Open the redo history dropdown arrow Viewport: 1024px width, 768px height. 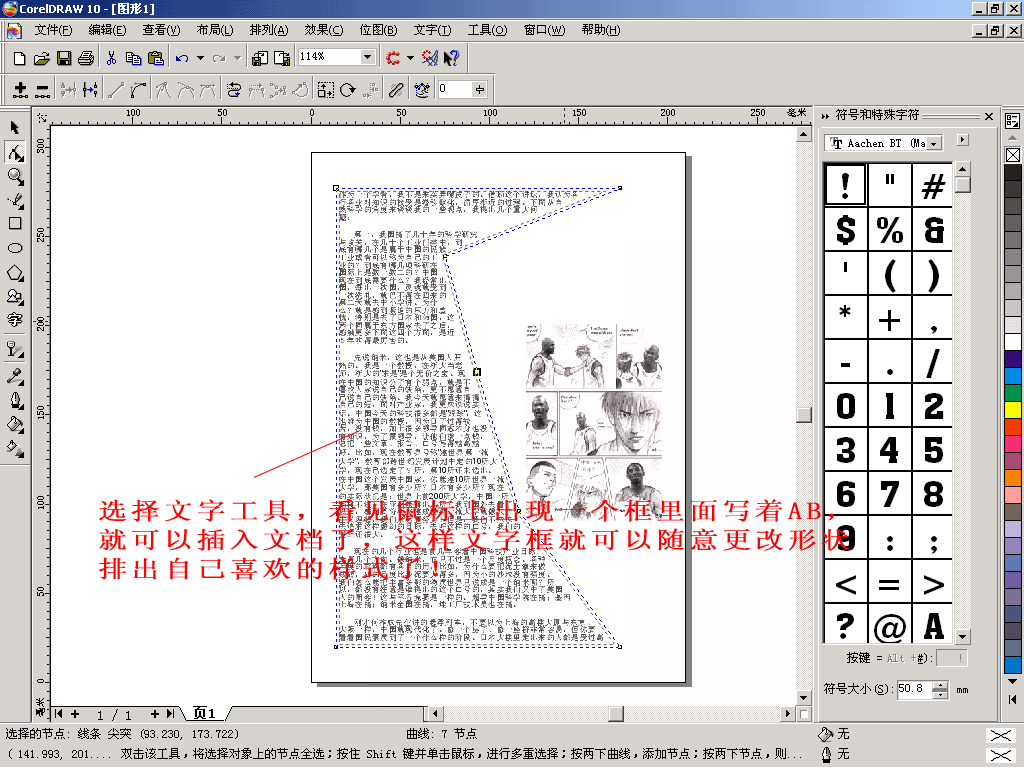click(238, 58)
